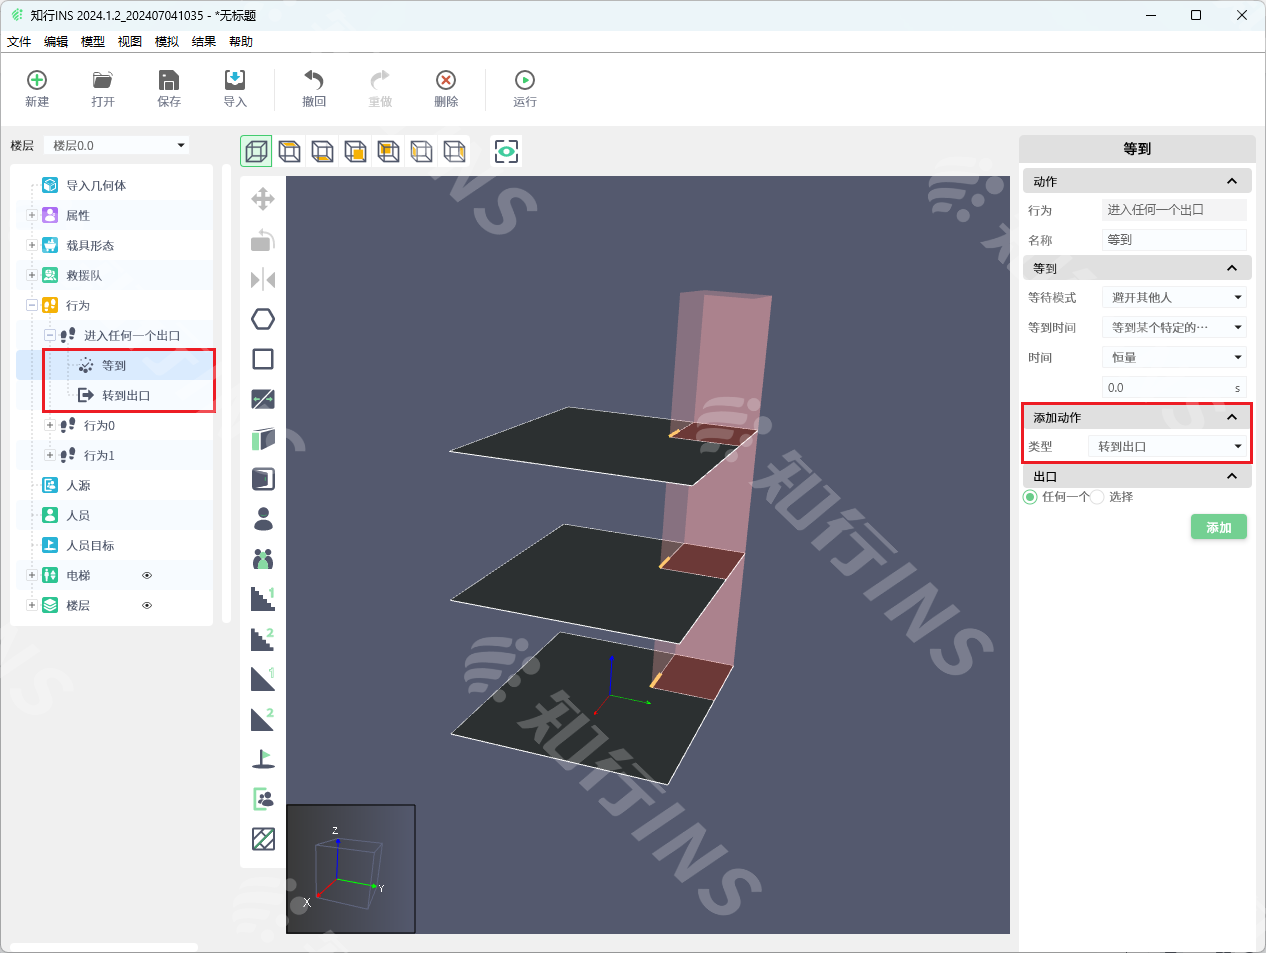The width and height of the screenshot is (1266, 953).
Task: Open the 时间 恒量 dropdown
Action: click(1174, 357)
